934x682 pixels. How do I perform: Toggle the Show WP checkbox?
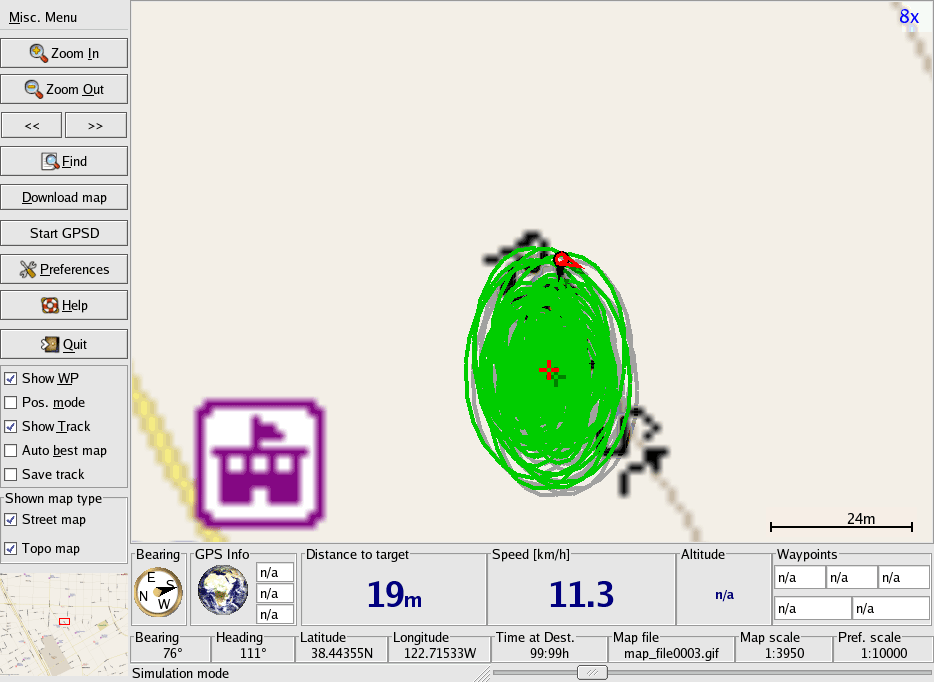click(11, 379)
